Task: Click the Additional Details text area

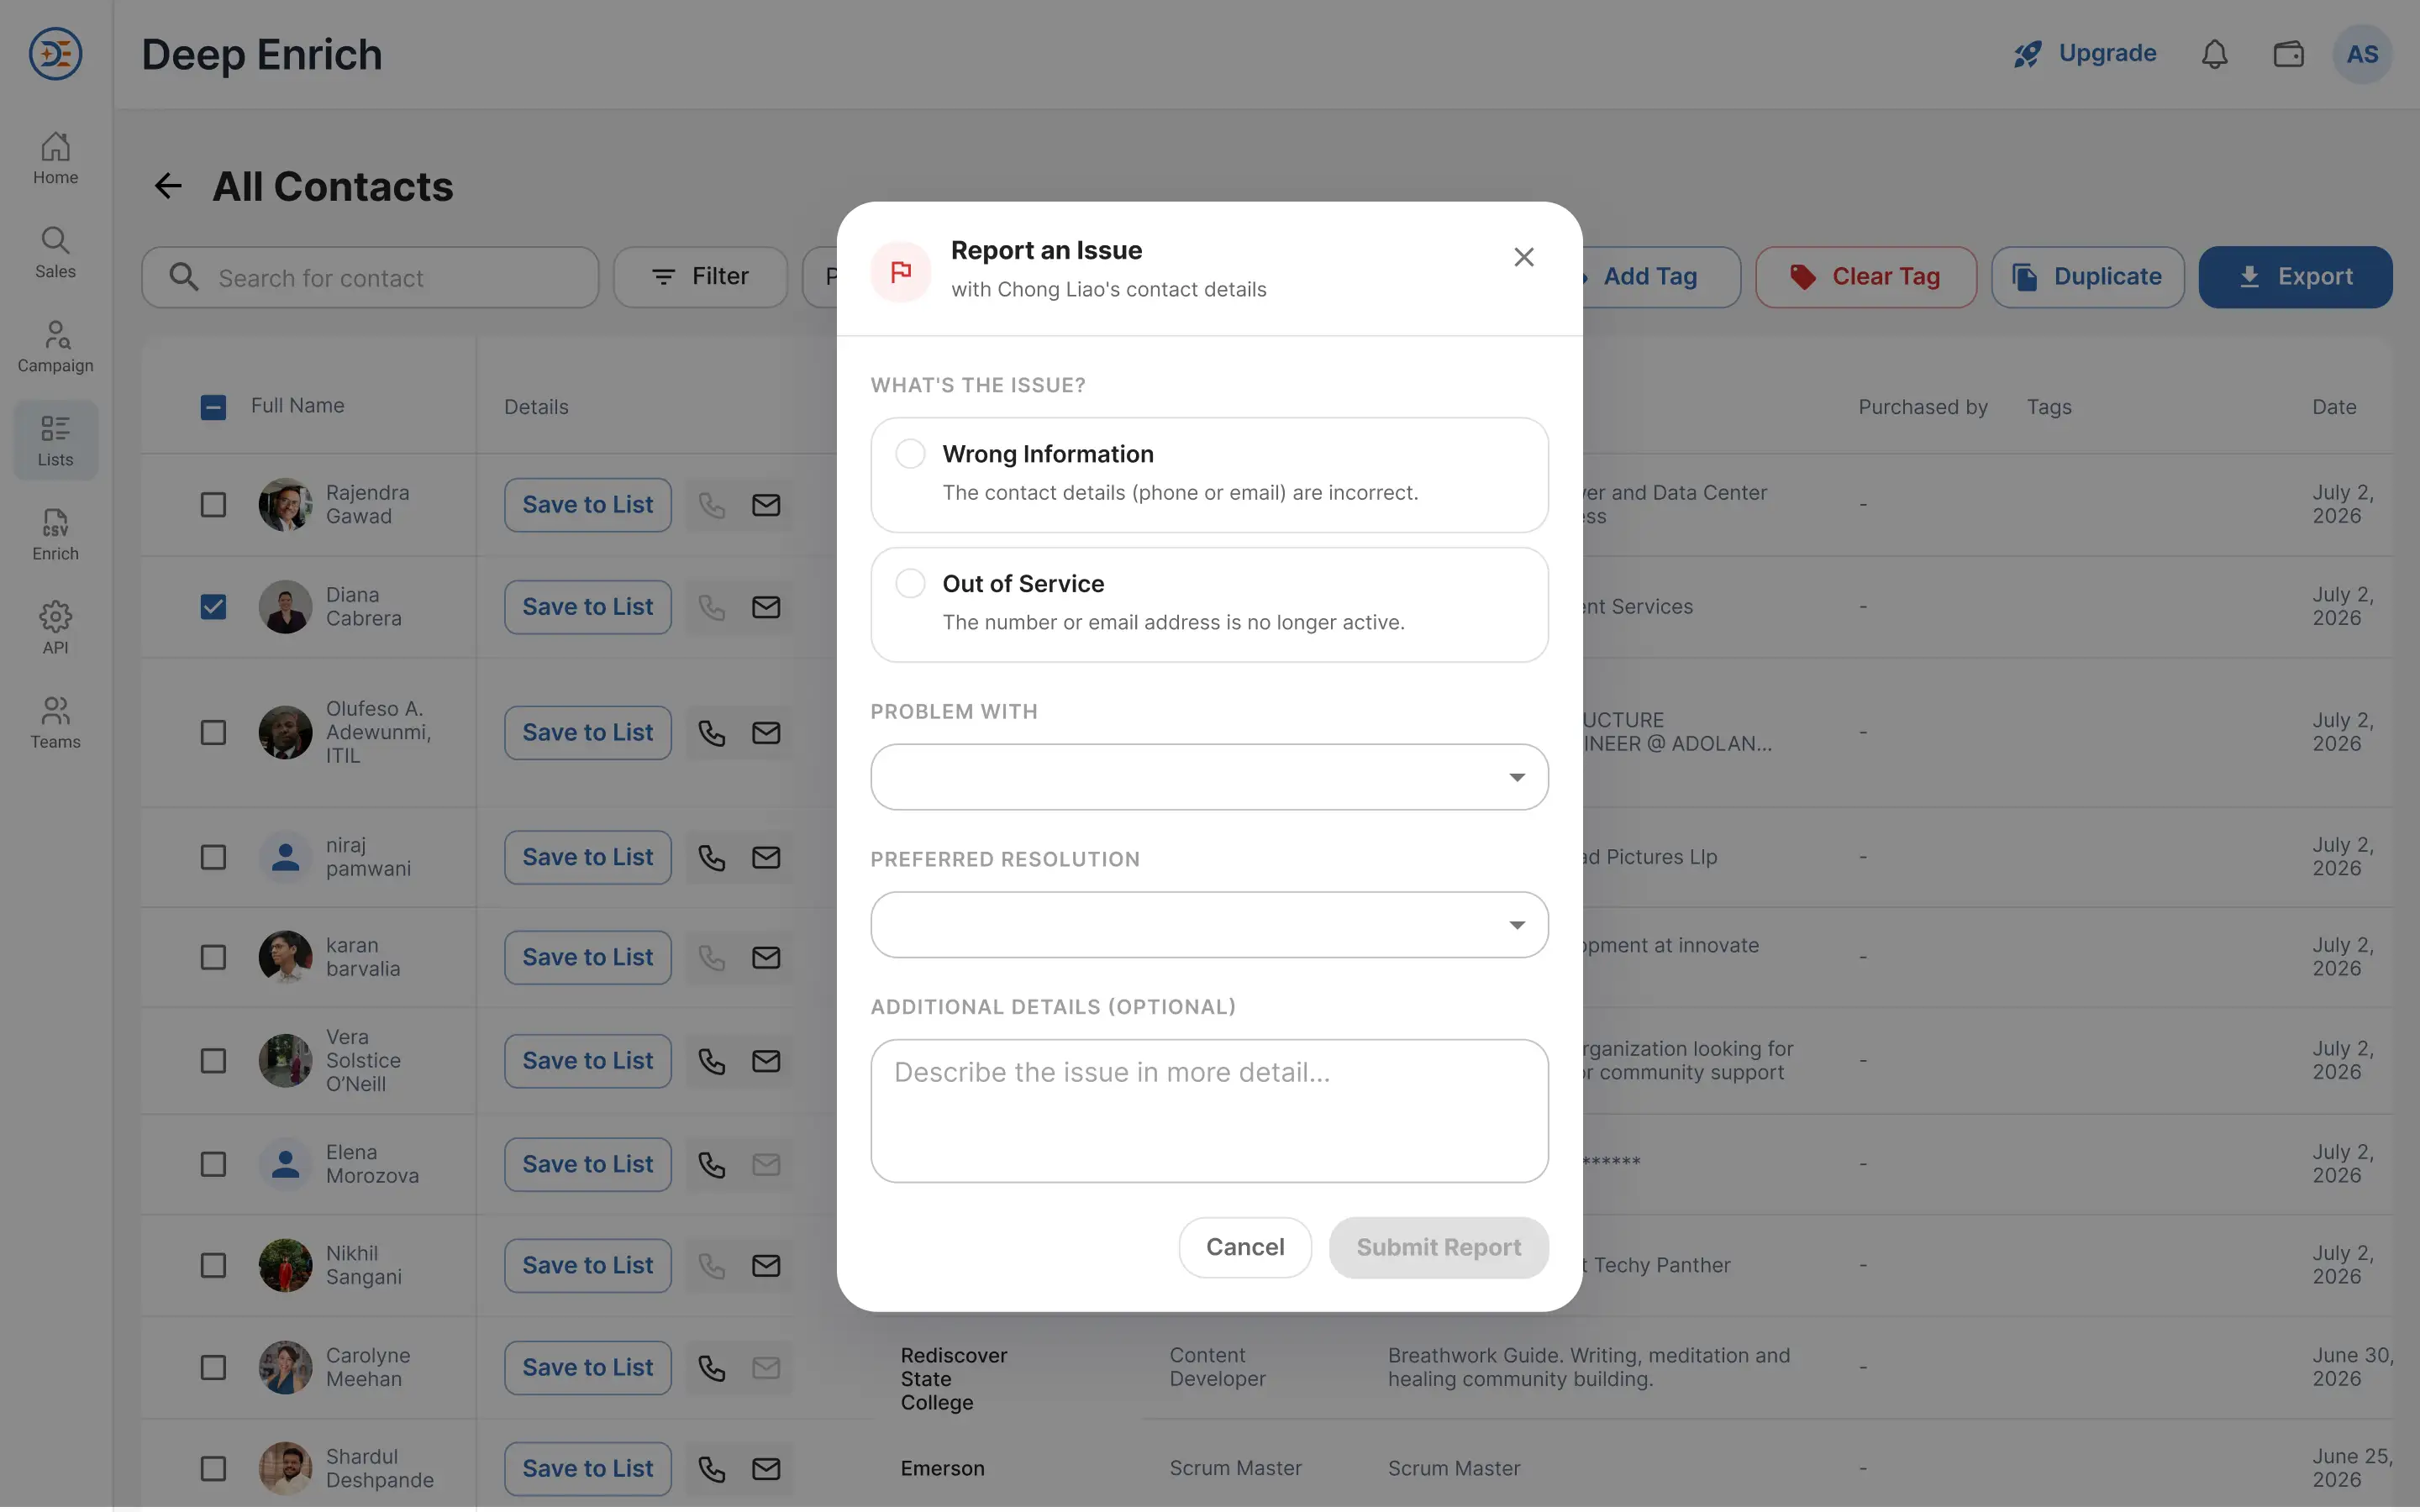Action: [x=1209, y=1111]
